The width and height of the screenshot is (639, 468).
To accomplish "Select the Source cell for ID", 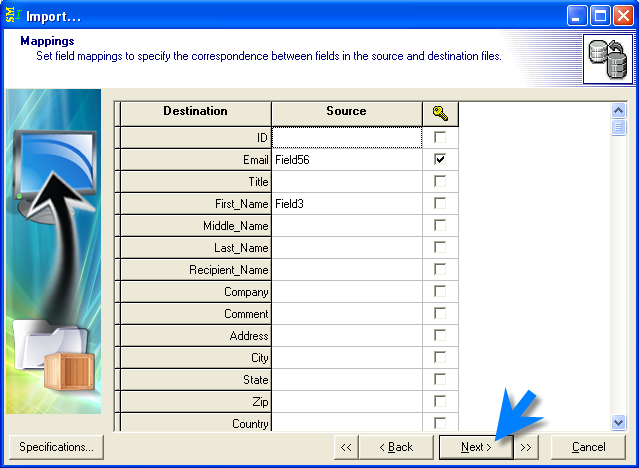I will pyautogui.click(x=347, y=137).
